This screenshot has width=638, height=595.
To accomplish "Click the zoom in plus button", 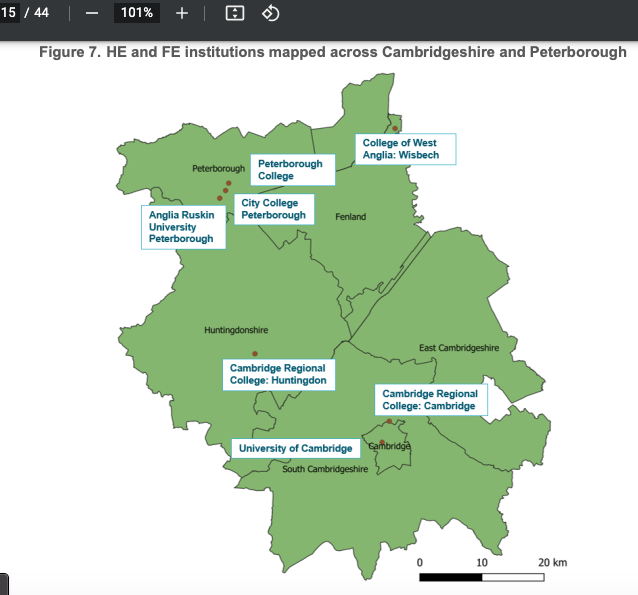I will click(x=182, y=13).
